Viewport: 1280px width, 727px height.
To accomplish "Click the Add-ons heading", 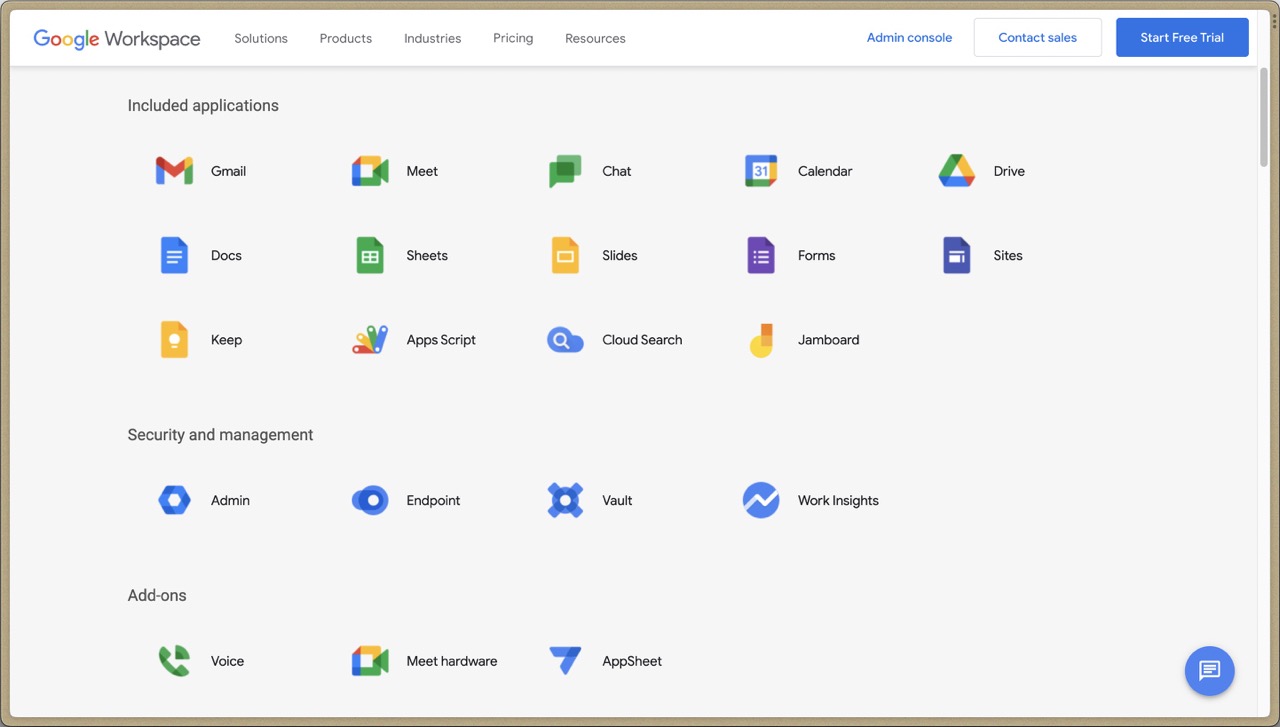I will click(157, 595).
